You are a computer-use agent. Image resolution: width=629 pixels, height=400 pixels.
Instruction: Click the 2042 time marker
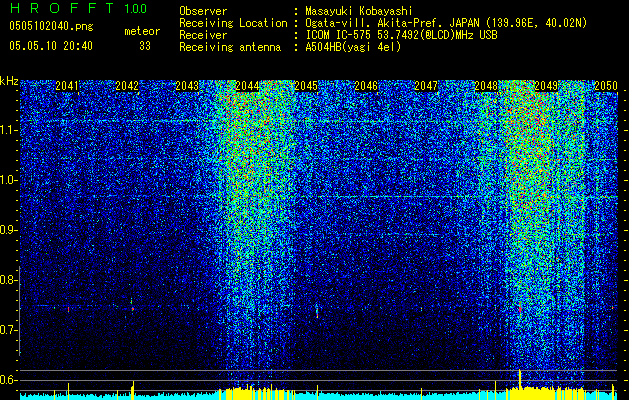(x=127, y=86)
